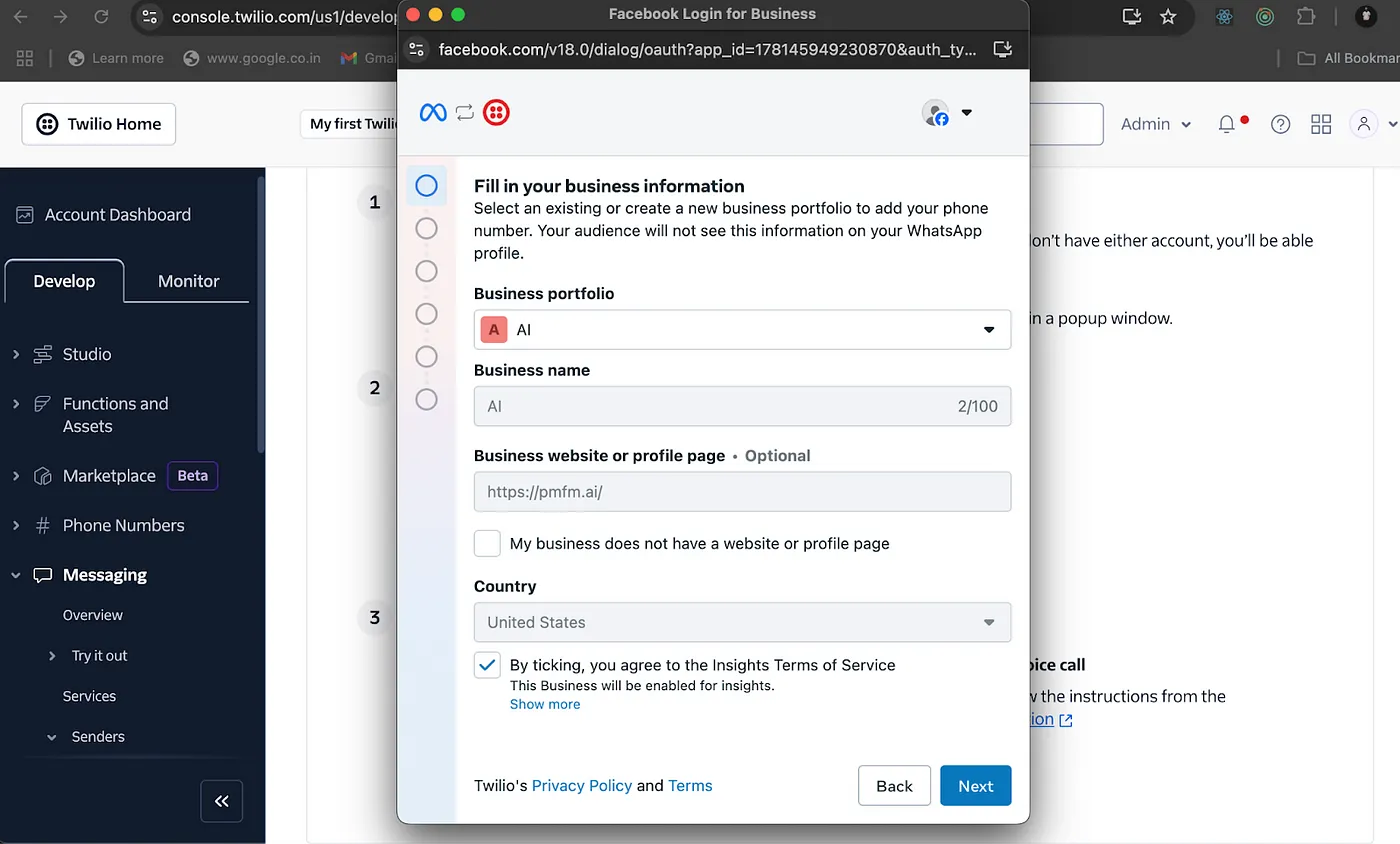Collapse the Messaging section
1400x844 pixels.
[15, 575]
